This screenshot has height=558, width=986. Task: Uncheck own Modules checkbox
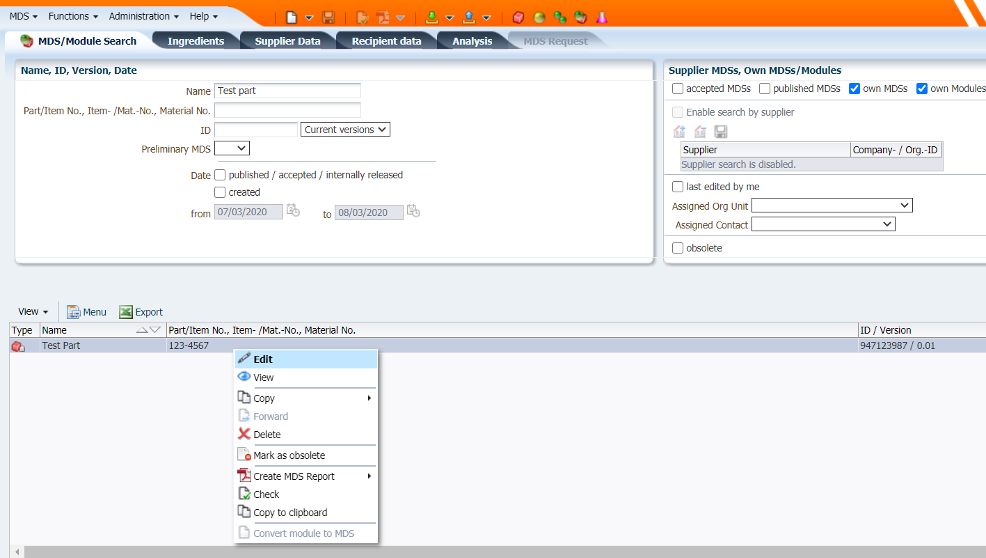click(922, 89)
